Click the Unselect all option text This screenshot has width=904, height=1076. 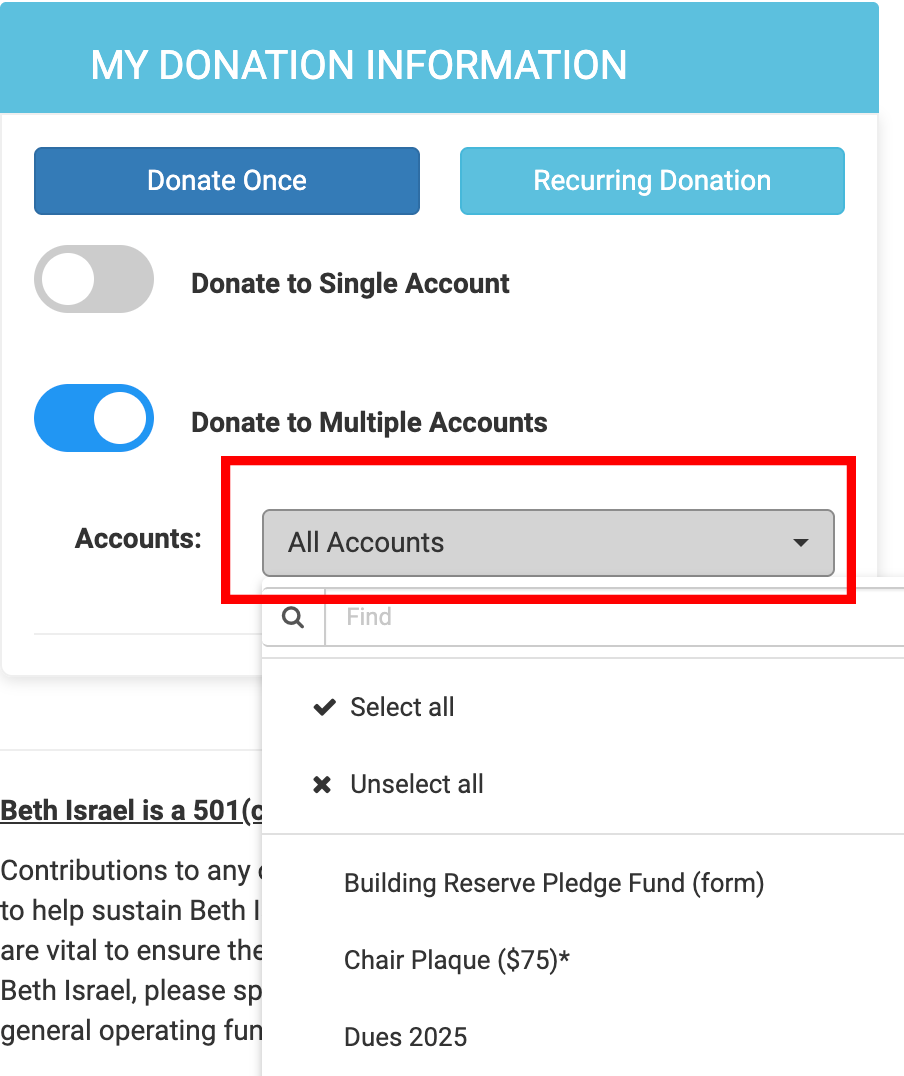coord(416,785)
